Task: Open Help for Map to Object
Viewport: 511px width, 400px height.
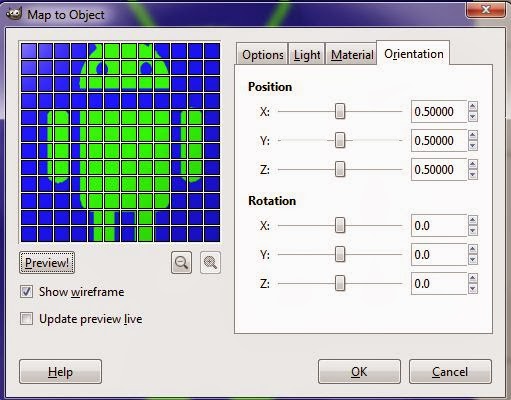Action: coord(60,371)
